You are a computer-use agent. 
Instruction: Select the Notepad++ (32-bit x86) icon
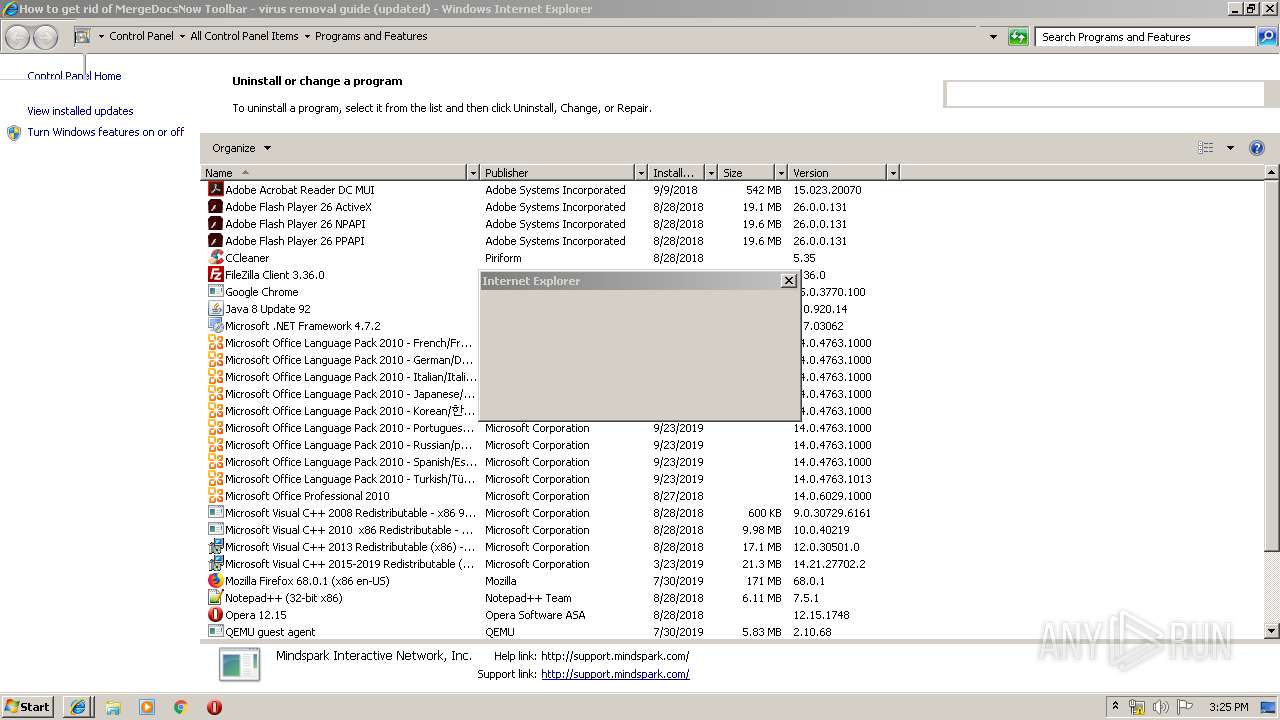point(215,597)
